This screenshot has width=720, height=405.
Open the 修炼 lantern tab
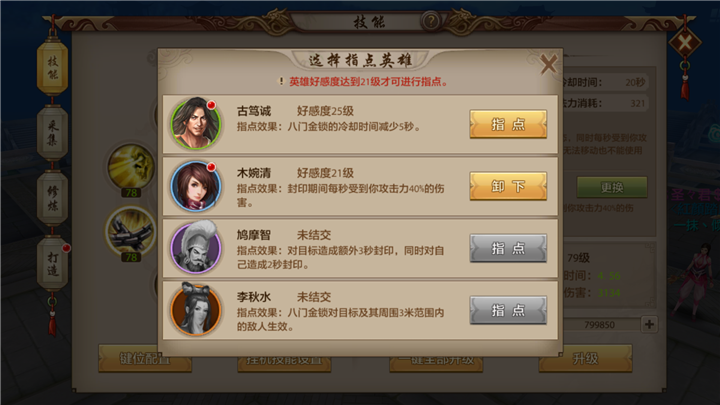click(x=52, y=198)
